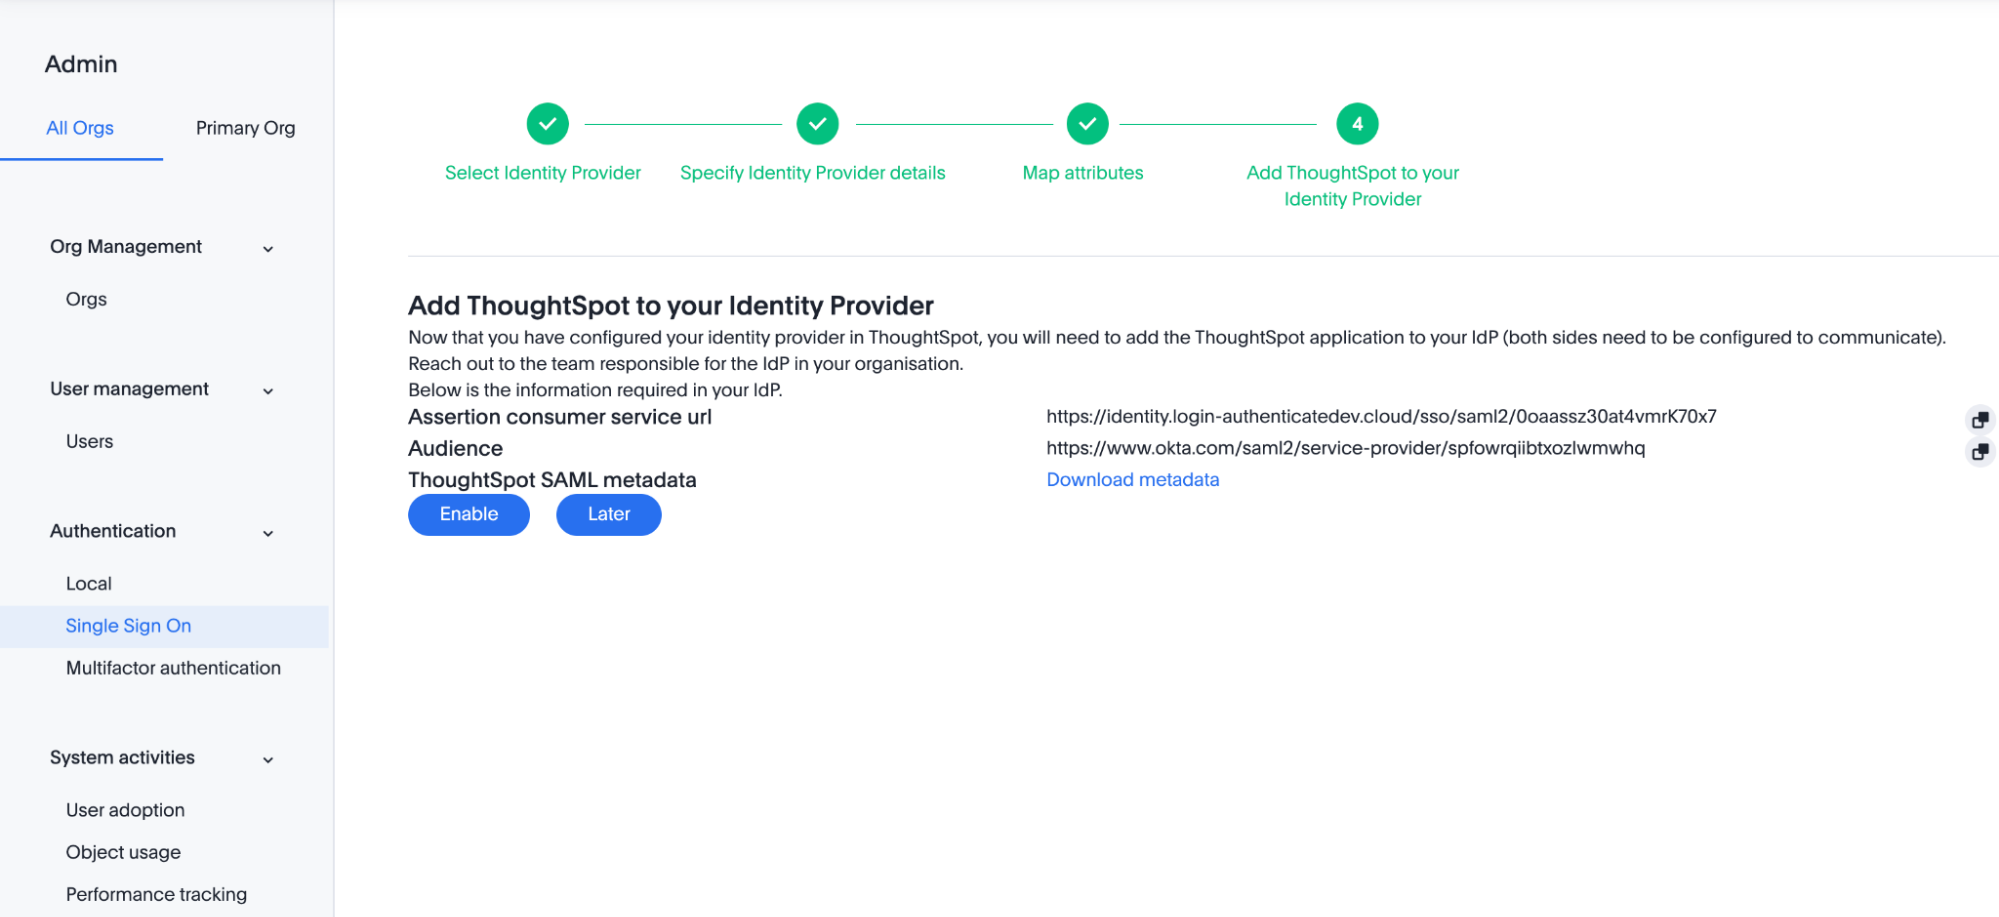Click the Map attributes step checkmark
The height and width of the screenshot is (917, 1999).
click(1087, 123)
